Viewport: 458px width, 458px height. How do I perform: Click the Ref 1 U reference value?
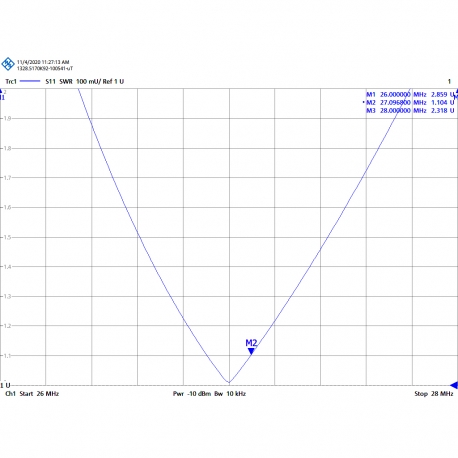(x=113, y=81)
